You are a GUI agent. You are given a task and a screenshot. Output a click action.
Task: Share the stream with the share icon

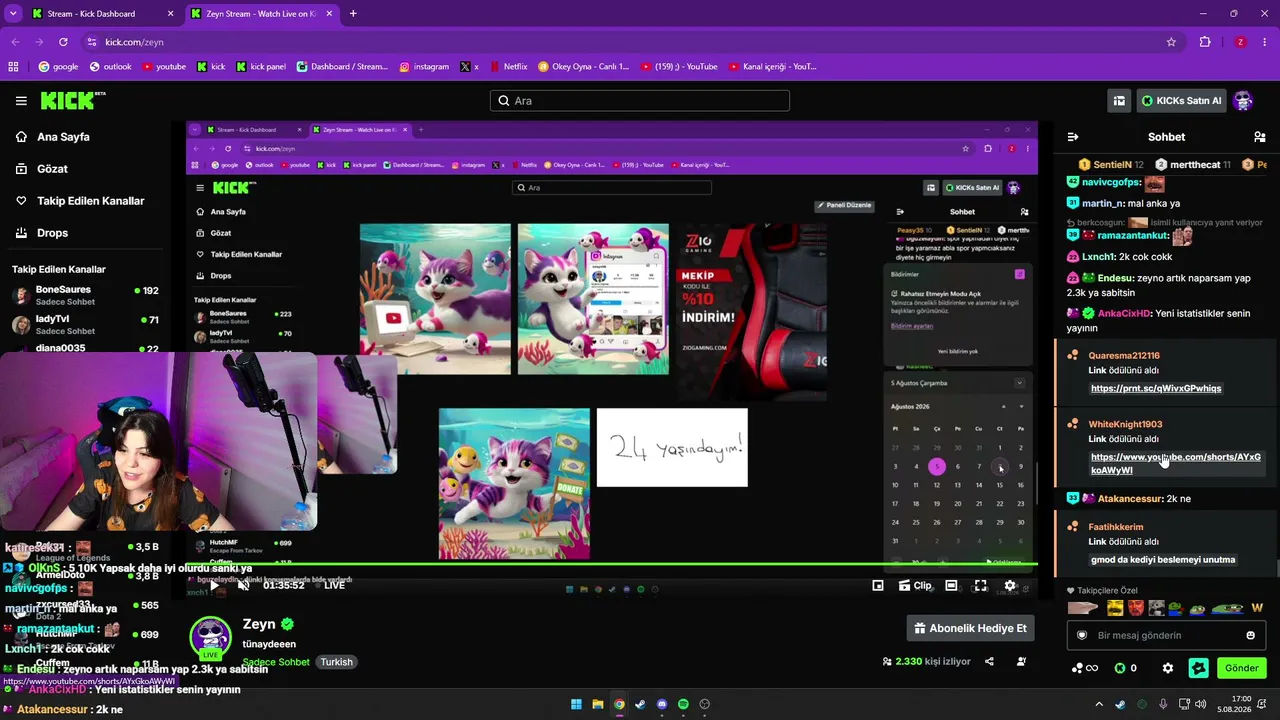click(x=989, y=661)
